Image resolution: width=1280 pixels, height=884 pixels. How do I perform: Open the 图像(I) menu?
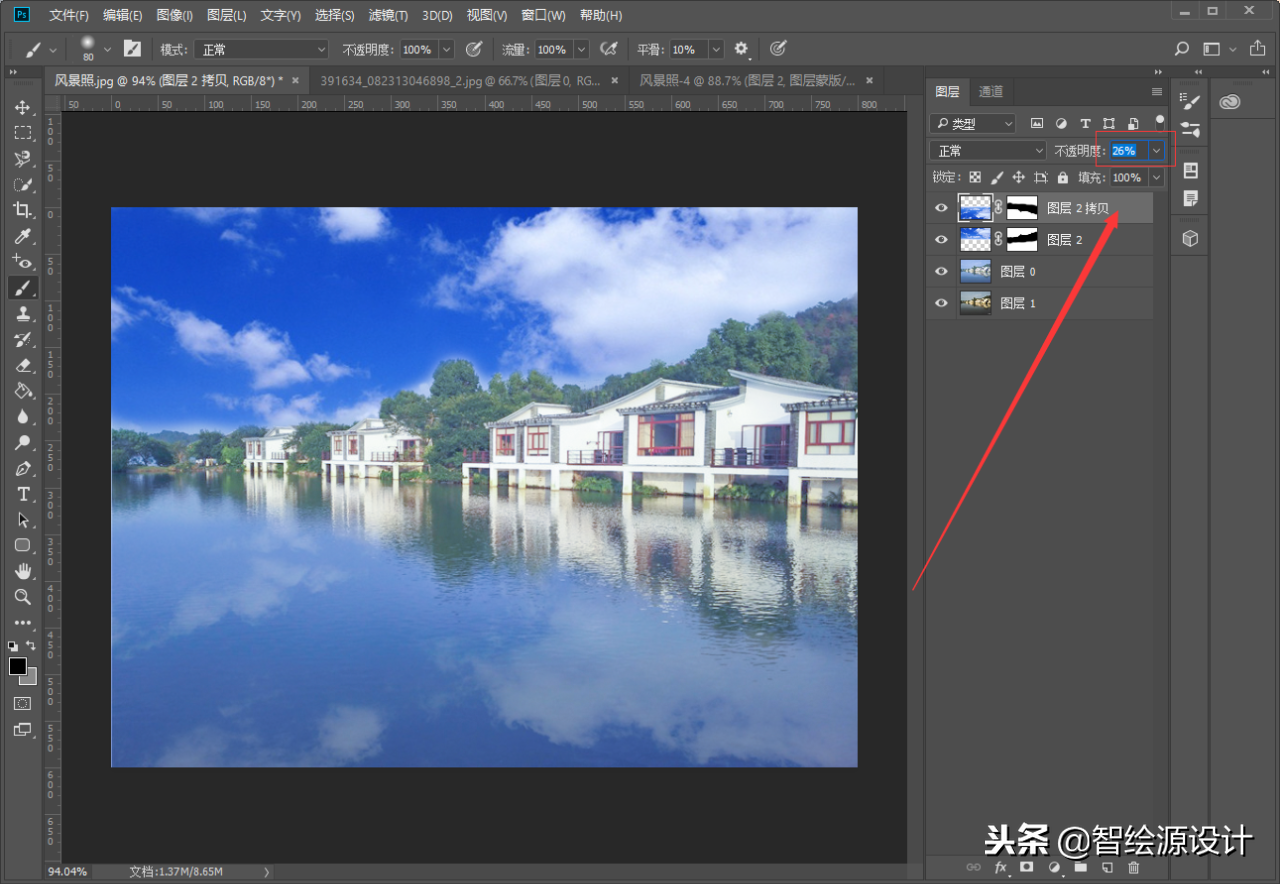click(175, 15)
